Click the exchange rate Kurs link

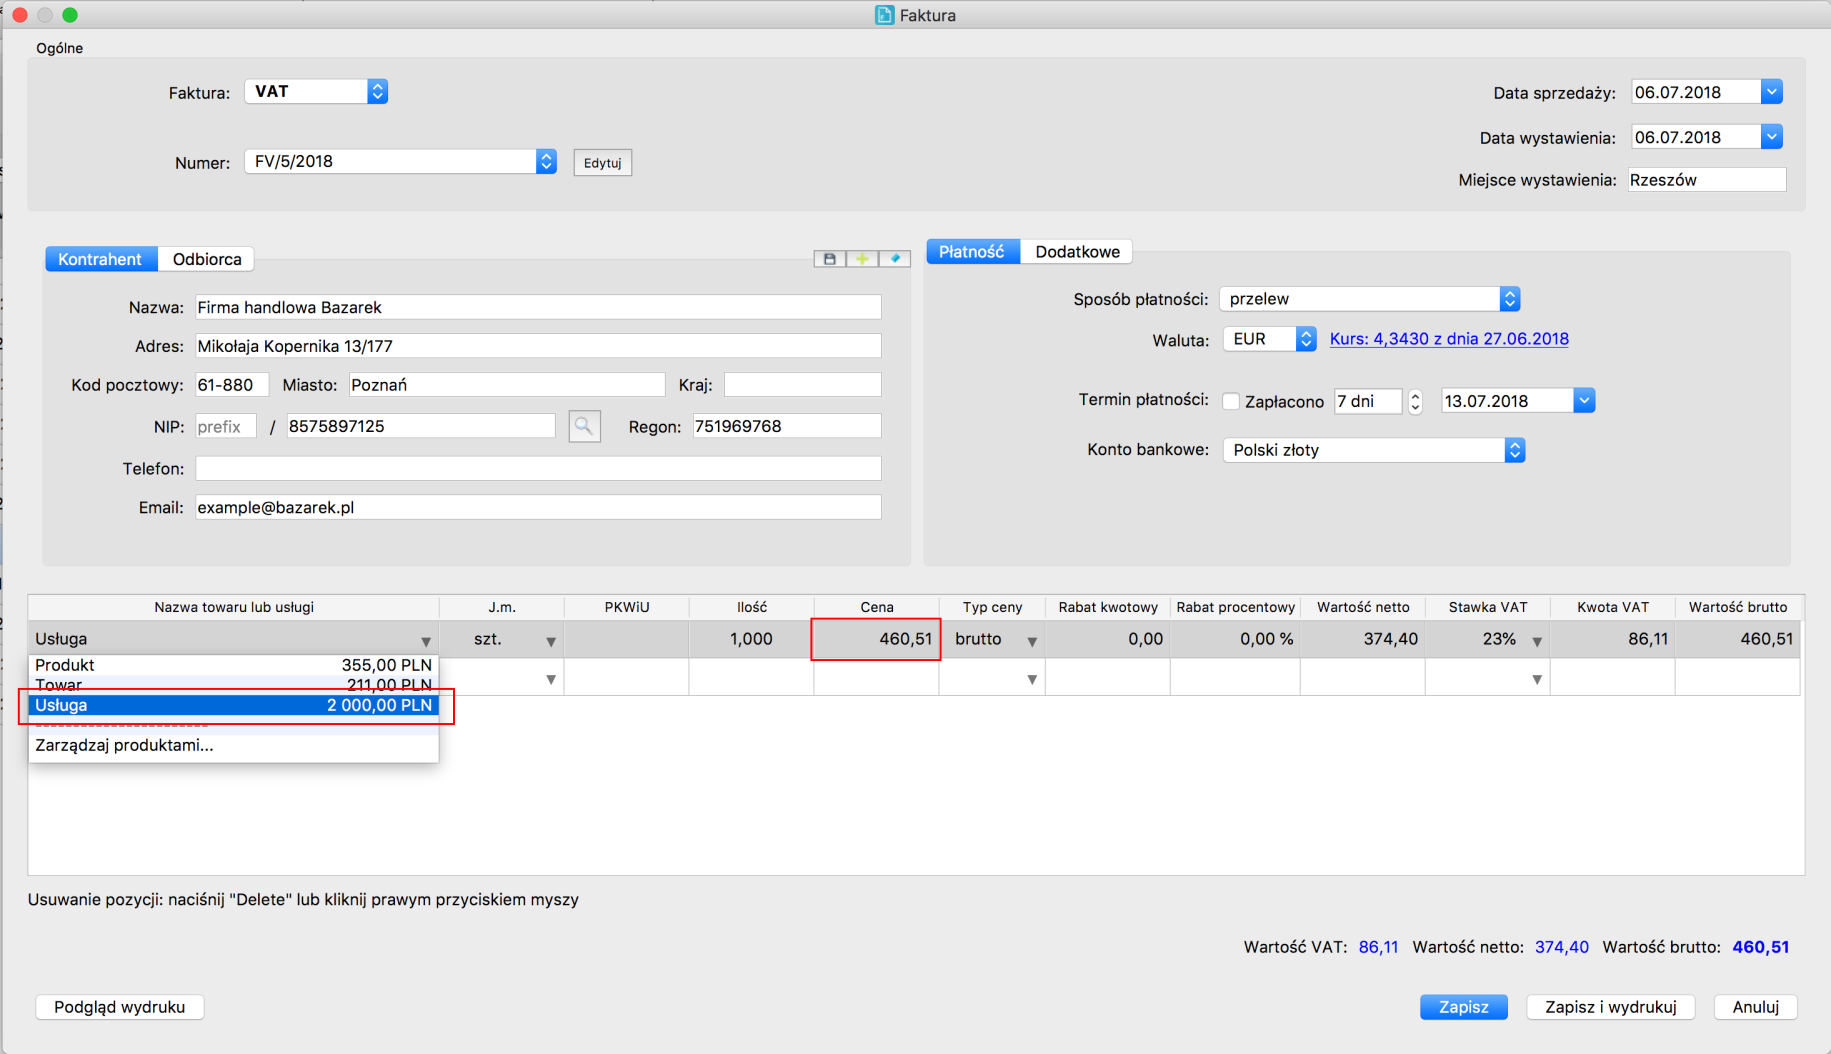coord(1449,339)
